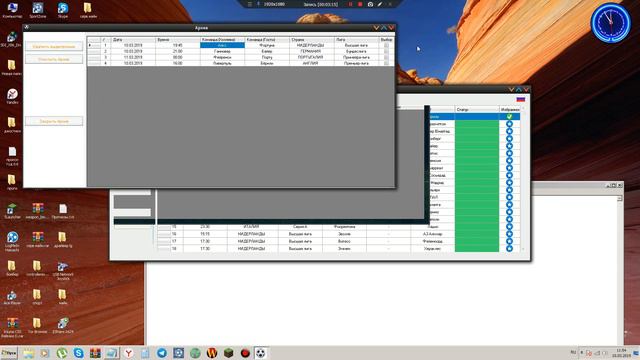Click the green status cell of 'АЗ Алкмаар' row
This screenshot has height=360, width=640.
[x=477, y=234]
